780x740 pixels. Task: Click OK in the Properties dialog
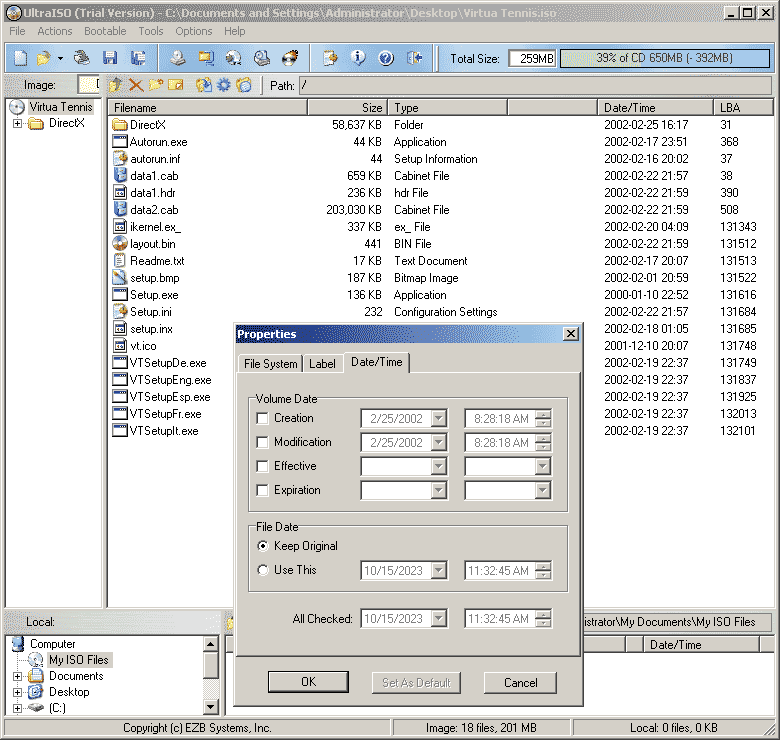click(x=308, y=682)
